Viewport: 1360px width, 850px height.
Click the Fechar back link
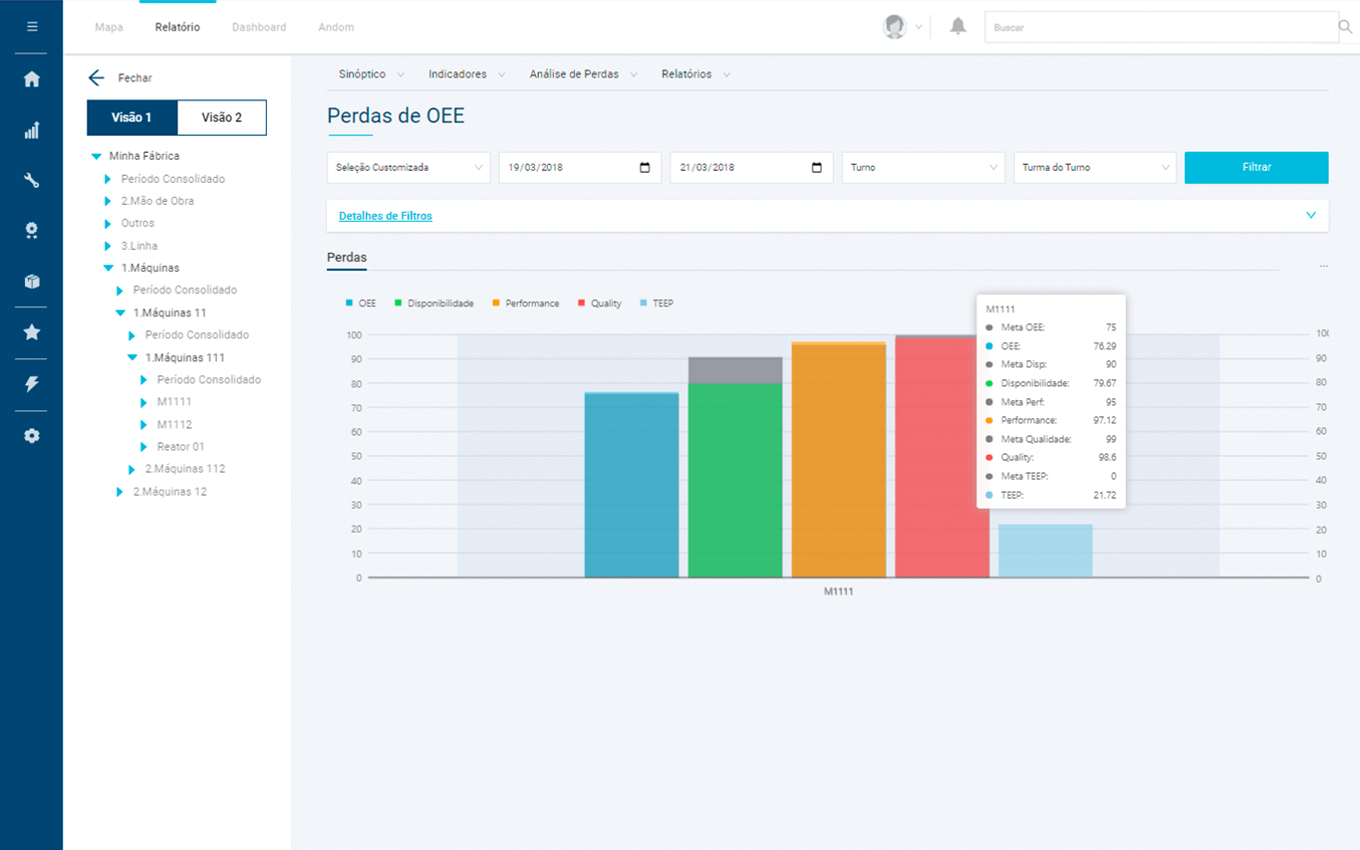coord(120,78)
